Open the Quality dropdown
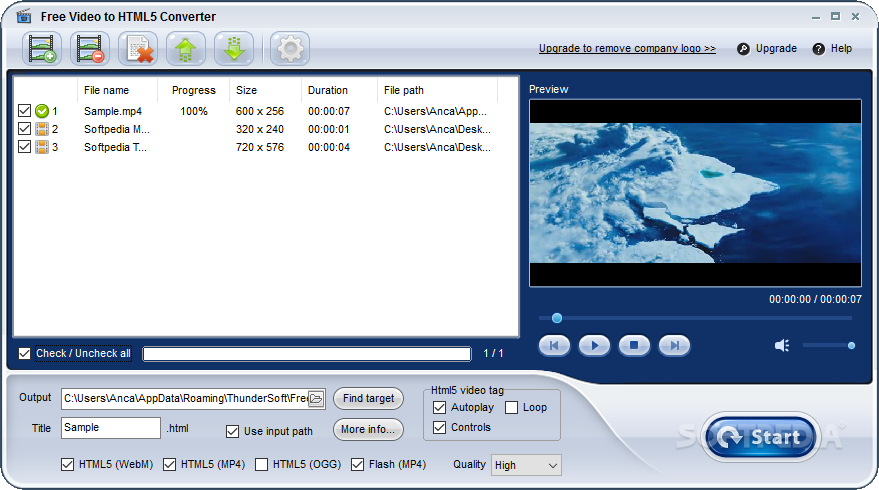 526,465
